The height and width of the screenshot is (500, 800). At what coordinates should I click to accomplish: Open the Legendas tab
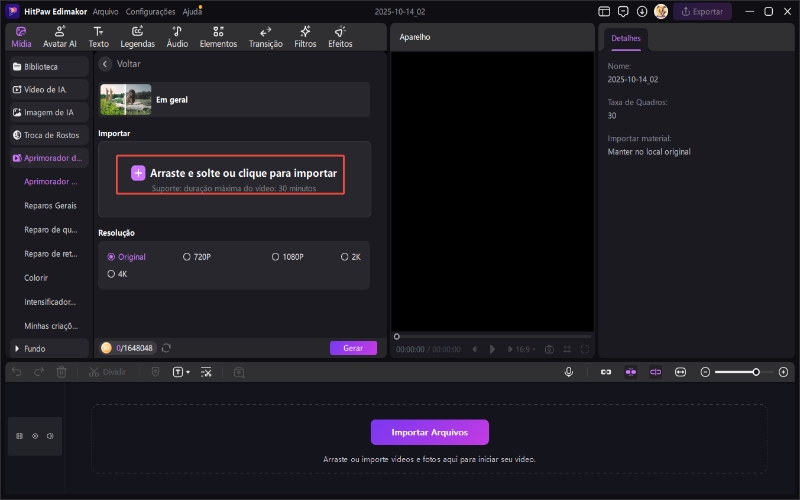coord(137,37)
